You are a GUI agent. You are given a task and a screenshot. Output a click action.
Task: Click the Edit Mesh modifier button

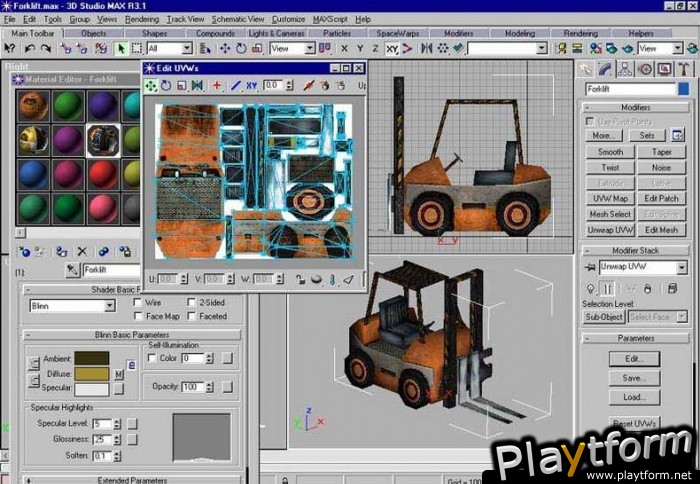pos(662,229)
